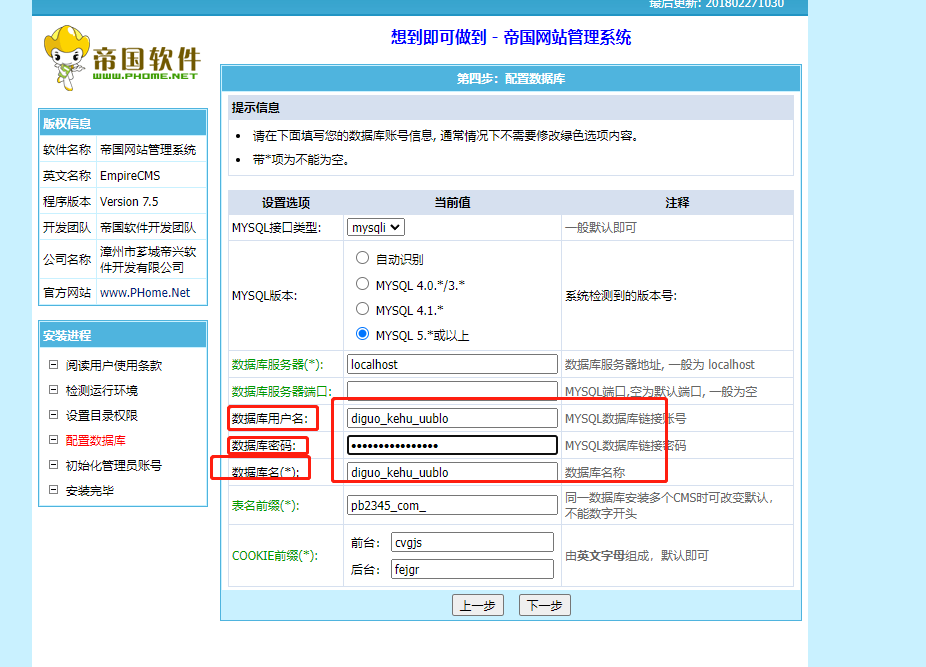Click the green 数据库服务器(*) label

pyautogui.click(x=278, y=365)
